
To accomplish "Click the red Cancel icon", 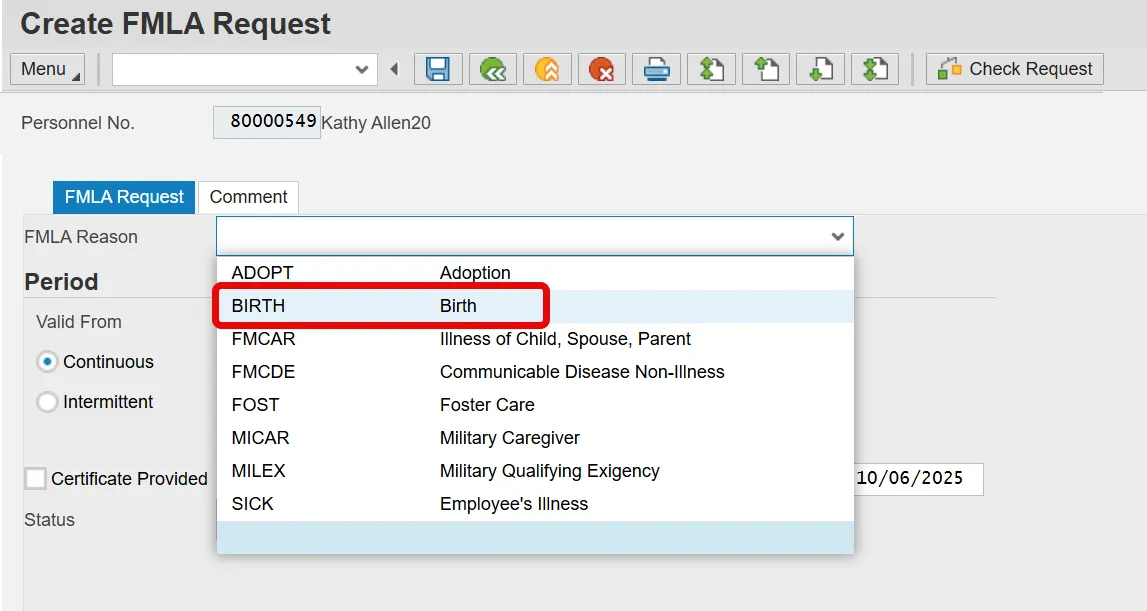I will pos(601,69).
